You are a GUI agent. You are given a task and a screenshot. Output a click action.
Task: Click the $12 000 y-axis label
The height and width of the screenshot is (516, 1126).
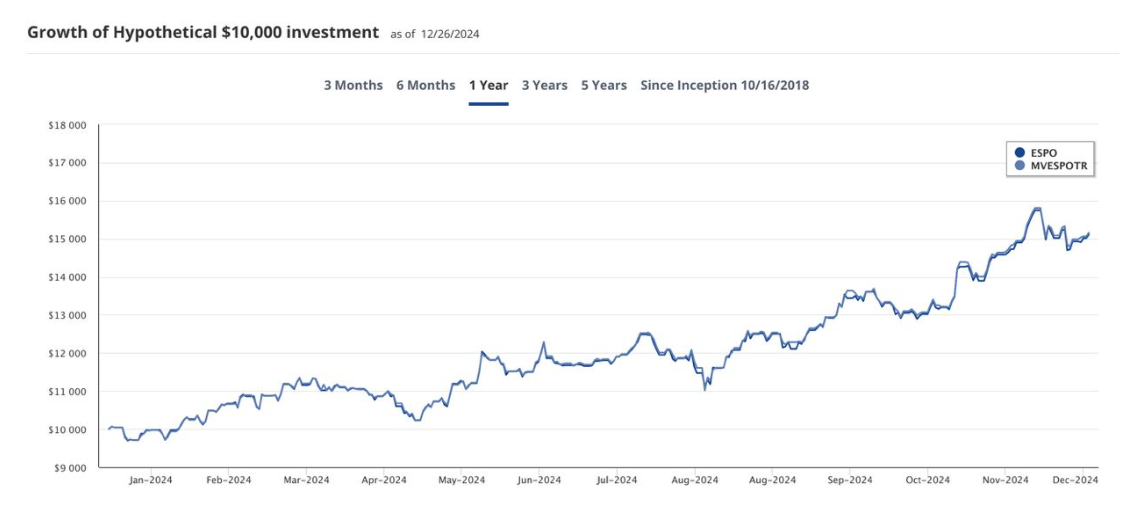(69, 353)
